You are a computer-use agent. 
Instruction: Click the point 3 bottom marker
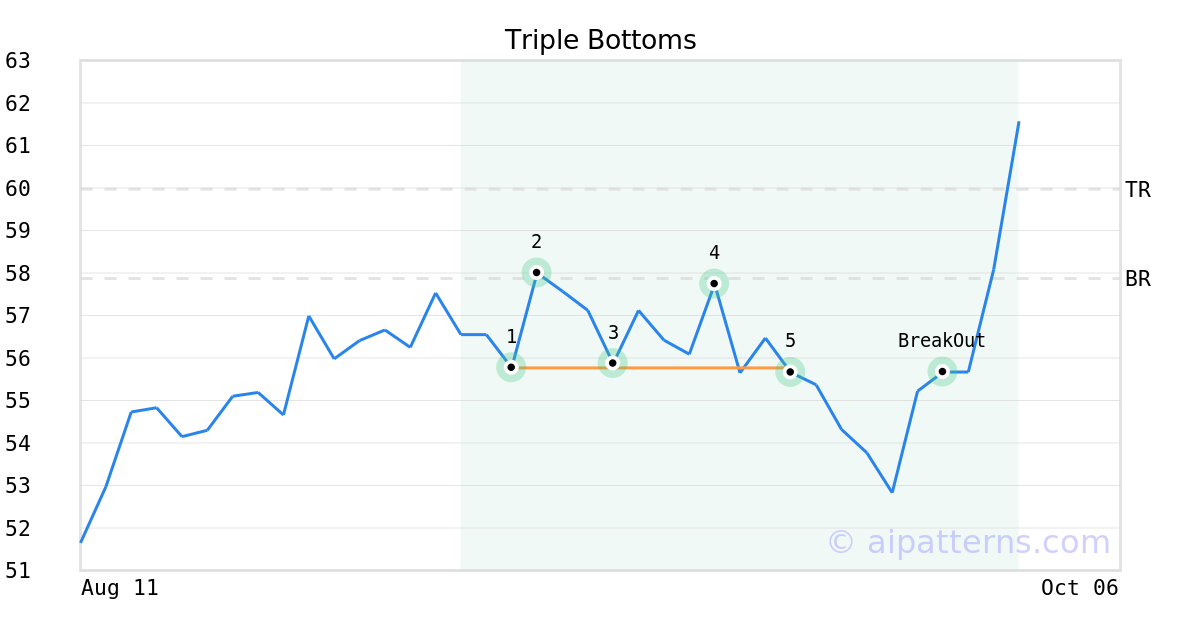click(613, 363)
